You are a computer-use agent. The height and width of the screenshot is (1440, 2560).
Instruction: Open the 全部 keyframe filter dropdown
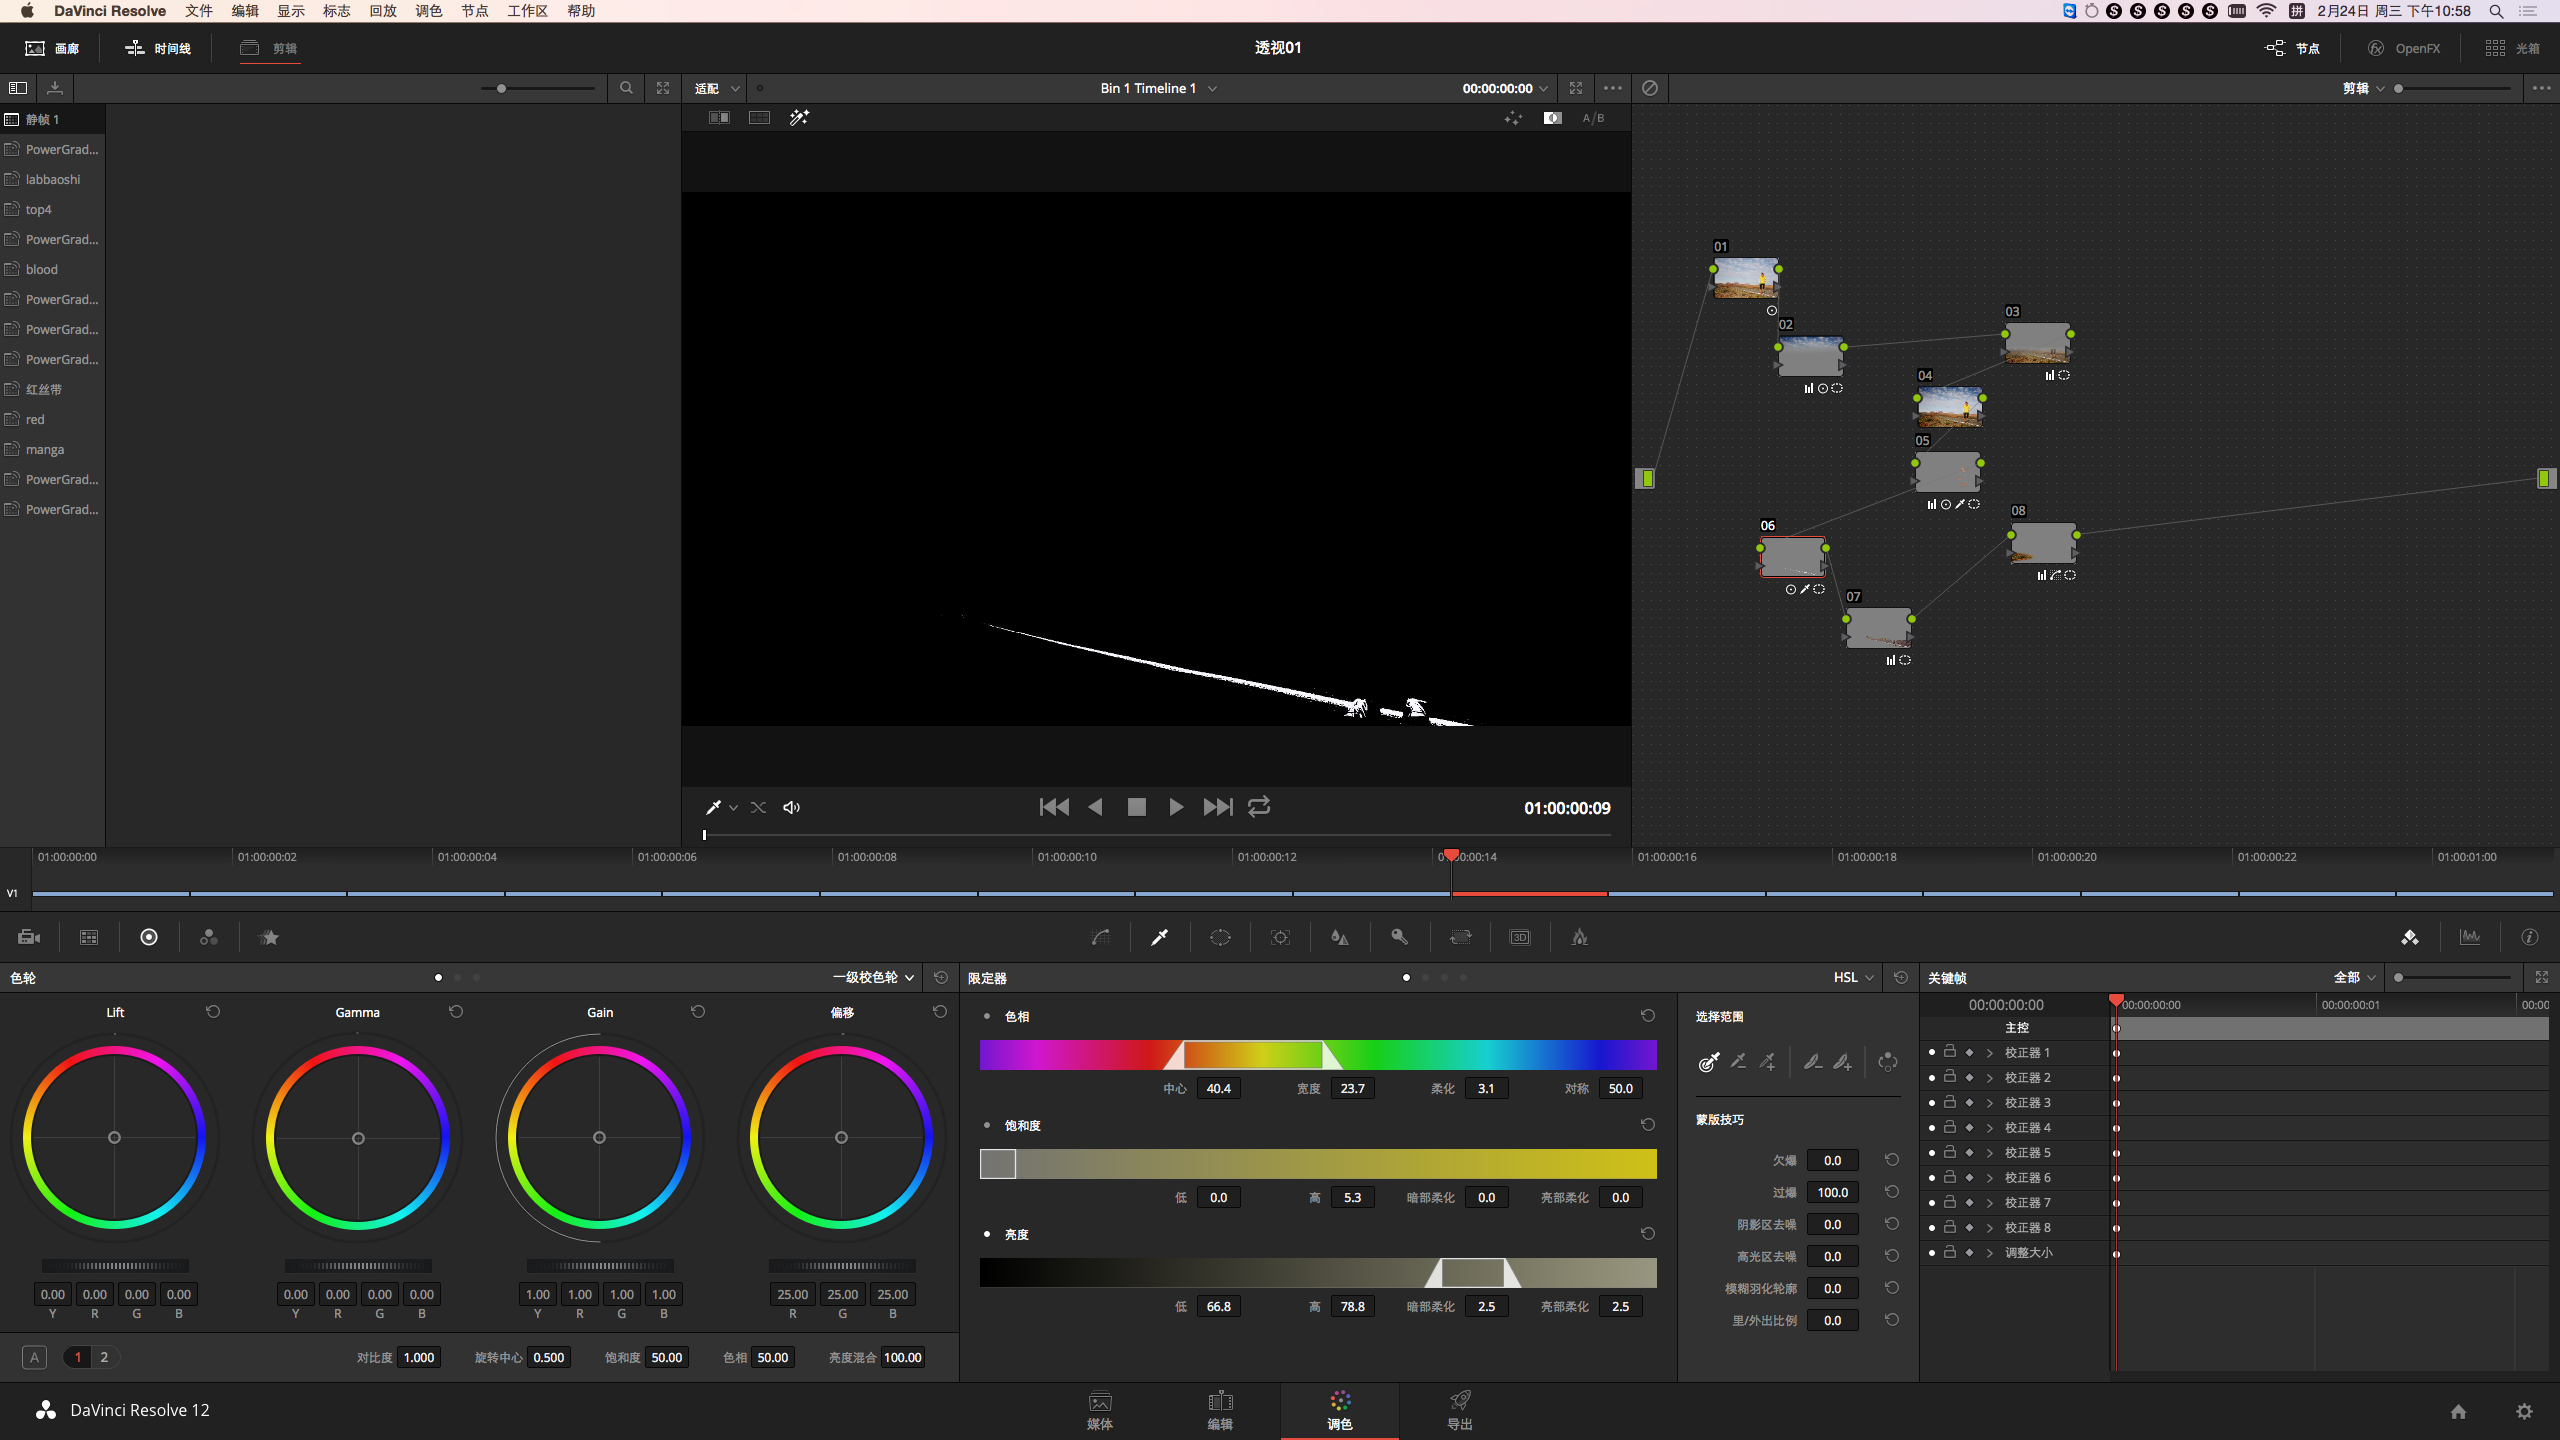tap(2354, 977)
